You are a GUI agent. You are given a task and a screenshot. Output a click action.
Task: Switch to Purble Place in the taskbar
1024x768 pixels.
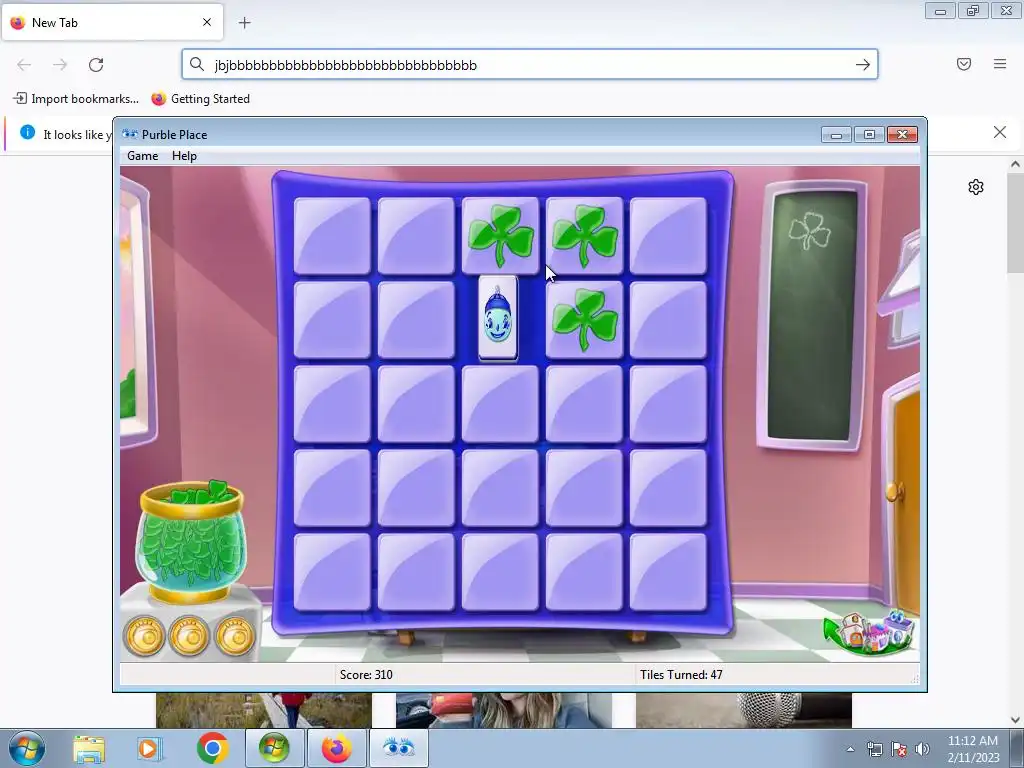(x=399, y=748)
